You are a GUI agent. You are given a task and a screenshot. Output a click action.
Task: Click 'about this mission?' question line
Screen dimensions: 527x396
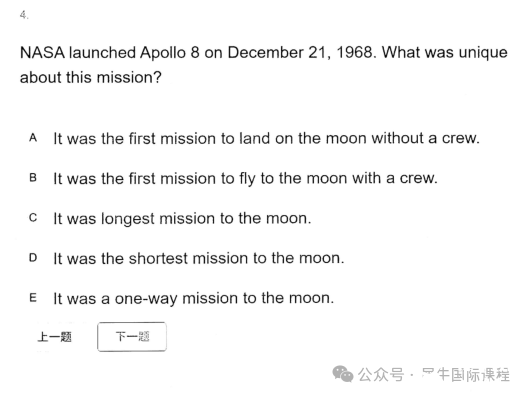[91, 78]
